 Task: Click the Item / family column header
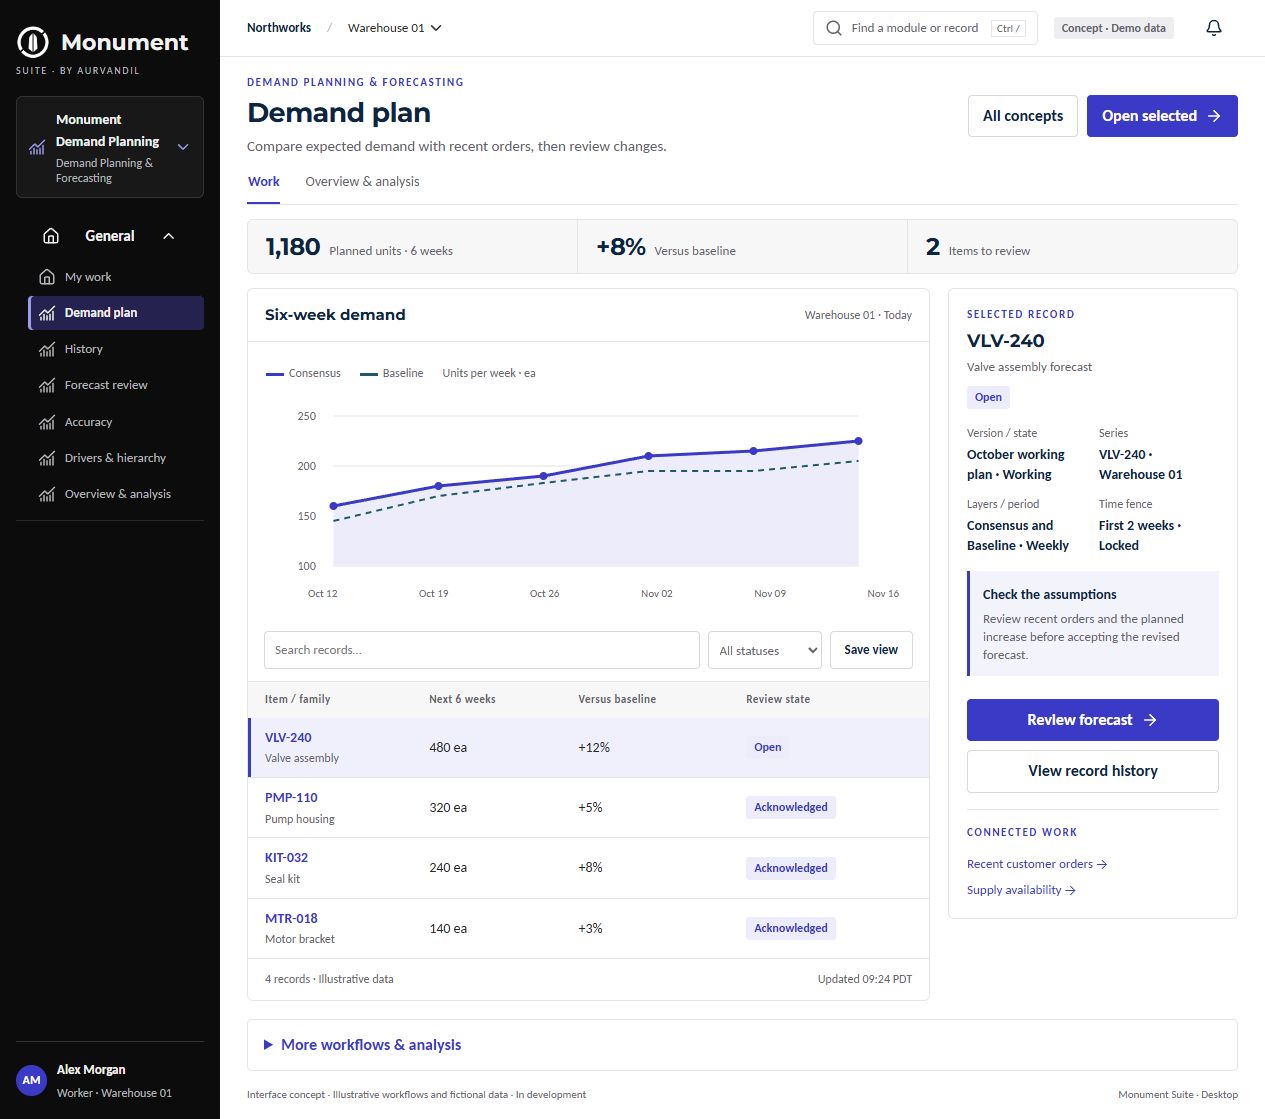(x=298, y=699)
